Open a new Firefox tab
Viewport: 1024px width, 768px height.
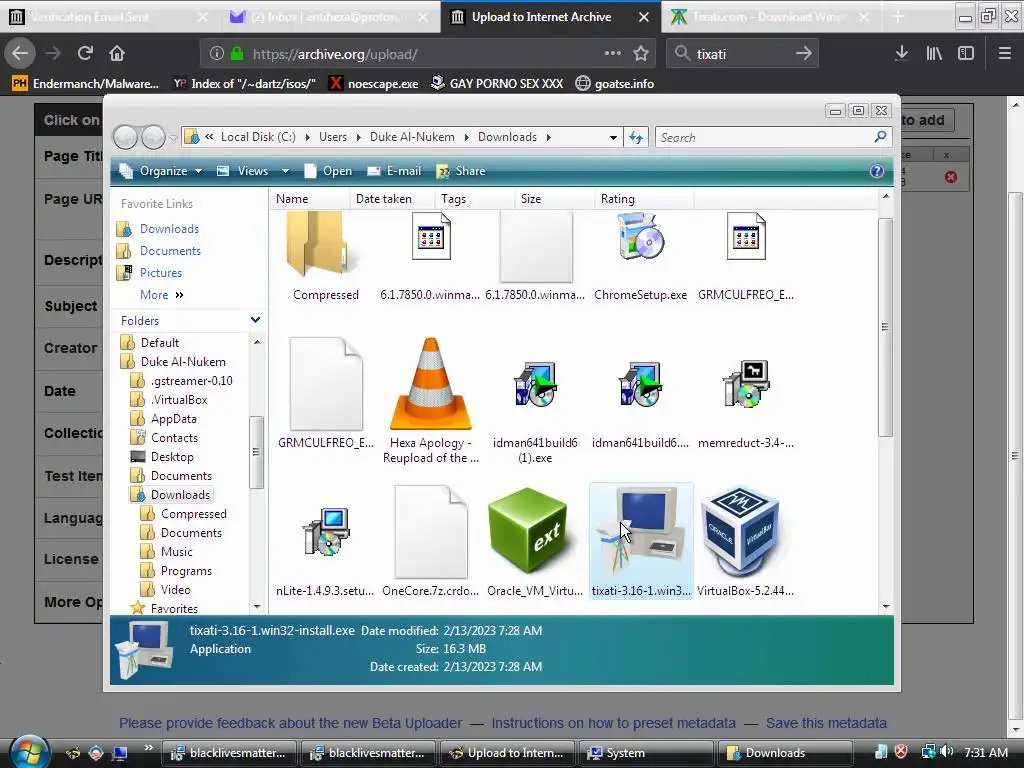(899, 17)
